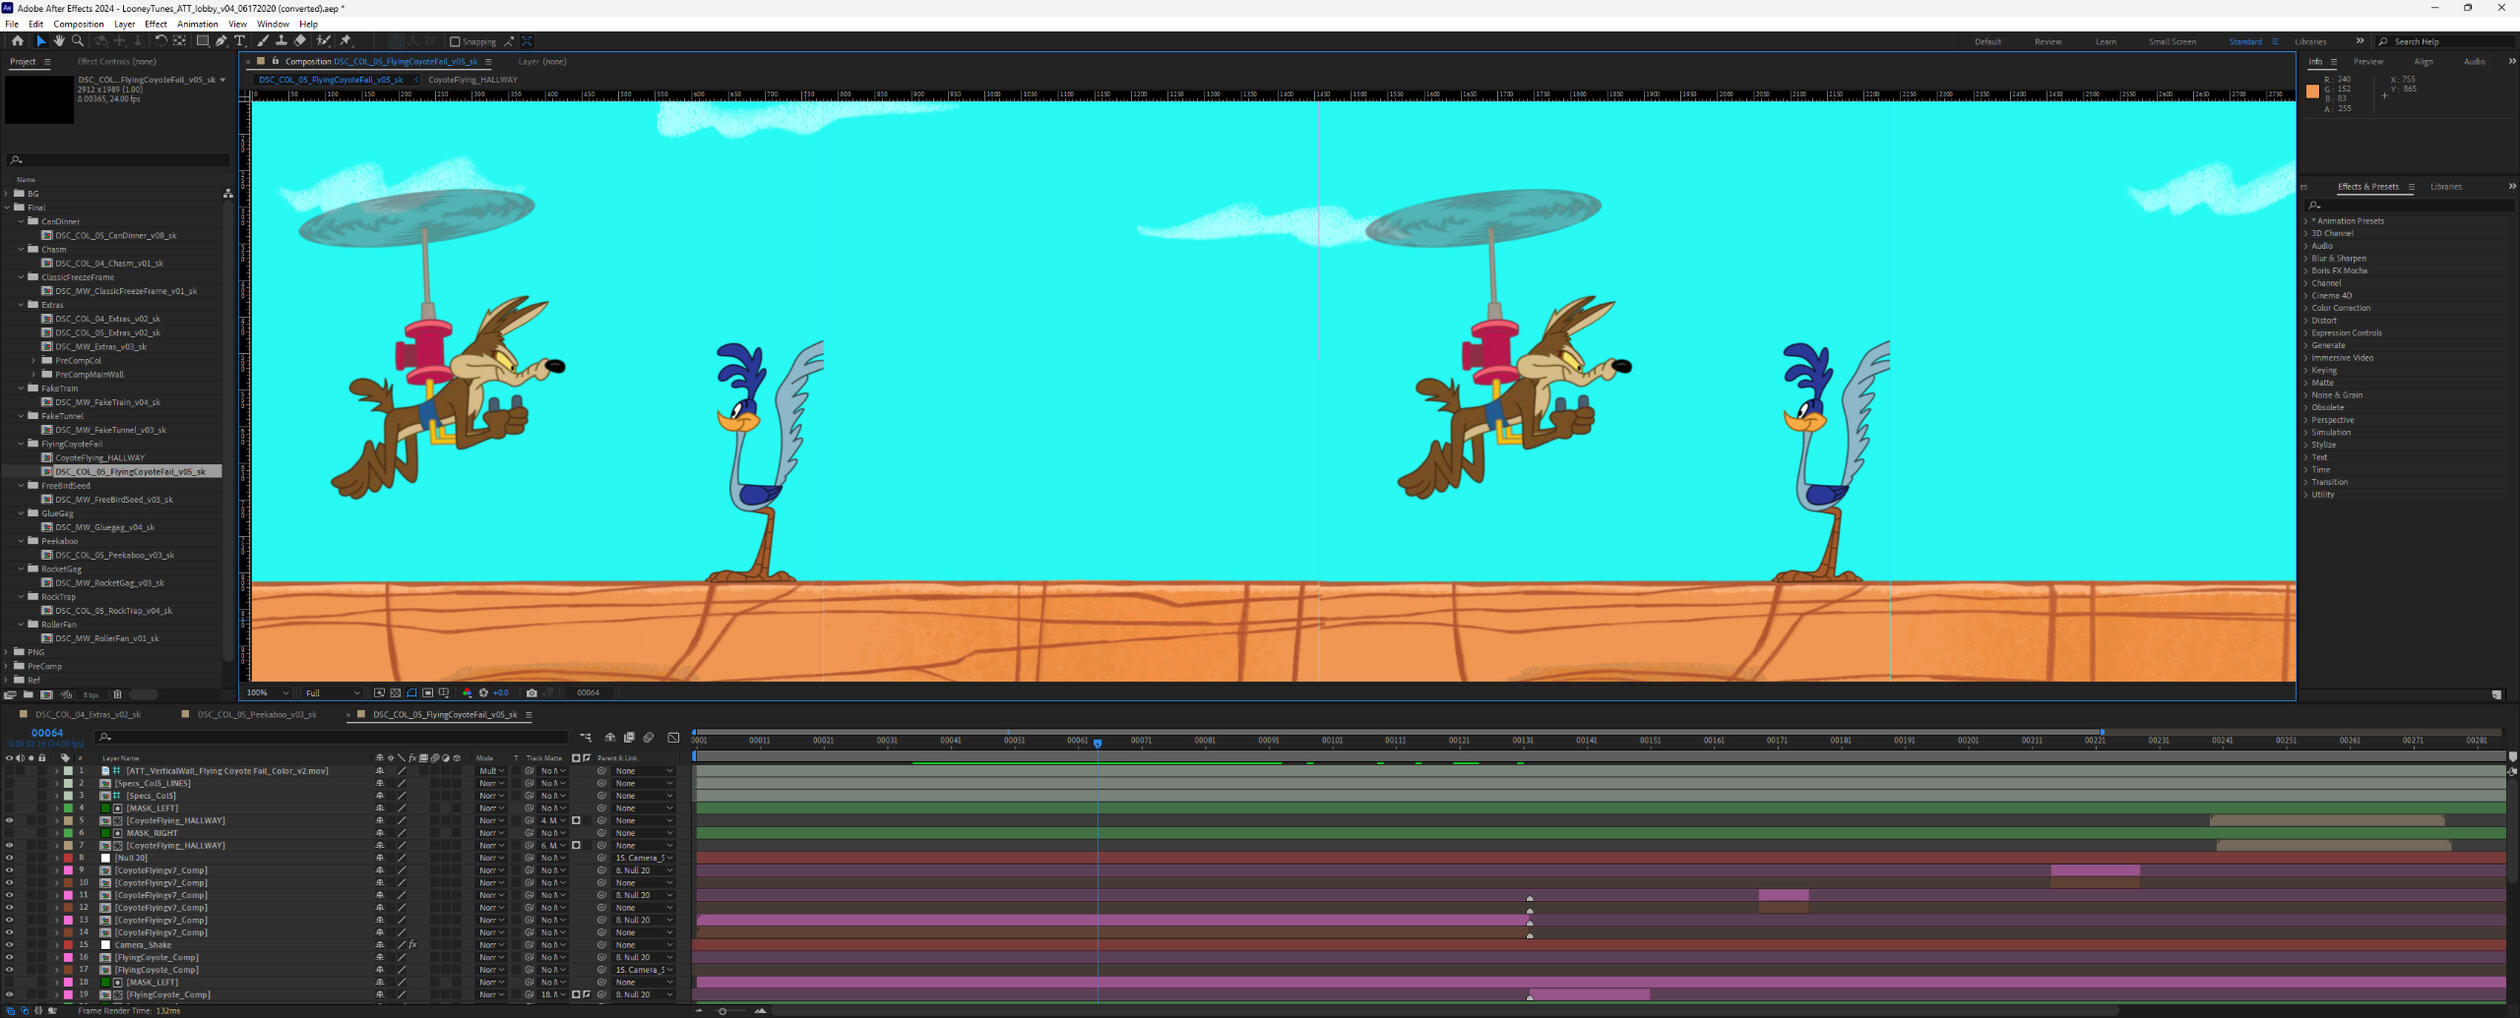Screen dimensions: 2520x1018
Task: Click the camera snapshot icon in viewer
Action: pyautogui.click(x=532, y=693)
